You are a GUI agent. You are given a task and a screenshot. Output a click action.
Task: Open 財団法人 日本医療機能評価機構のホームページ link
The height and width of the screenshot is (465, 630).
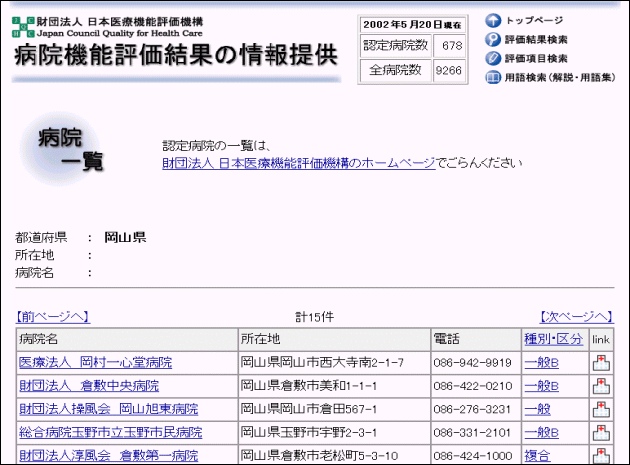298,163
